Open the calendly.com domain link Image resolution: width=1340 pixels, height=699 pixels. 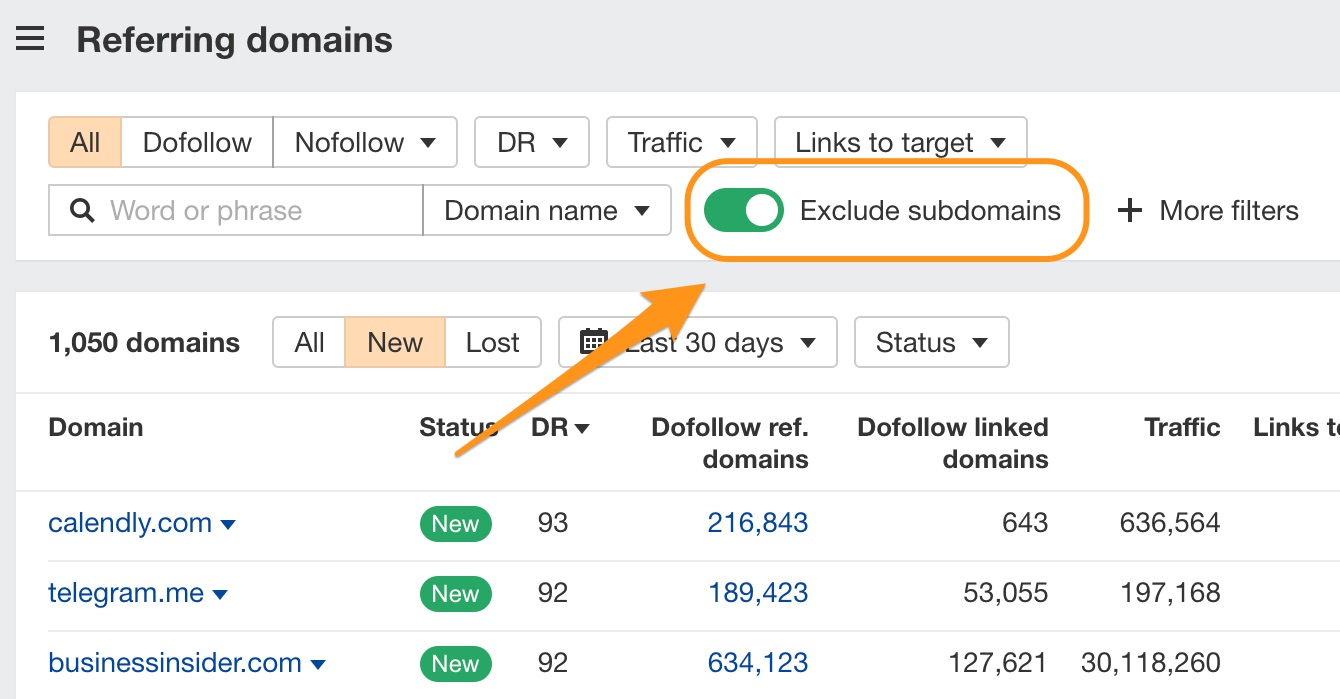coord(130,523)
